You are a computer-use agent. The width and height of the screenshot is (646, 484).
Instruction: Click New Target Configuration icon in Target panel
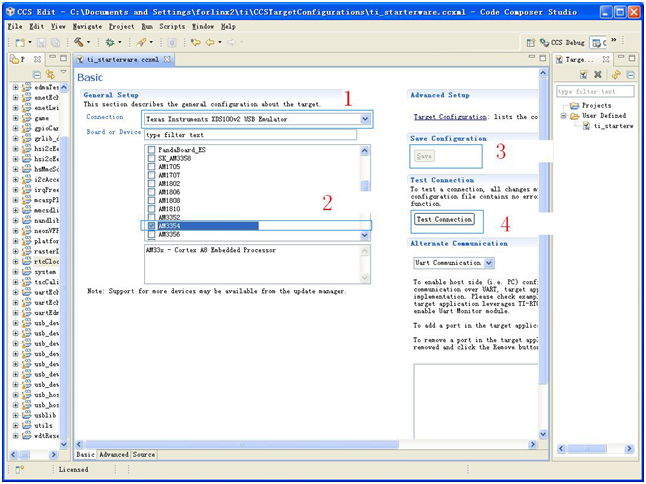(x=583, y=74)
